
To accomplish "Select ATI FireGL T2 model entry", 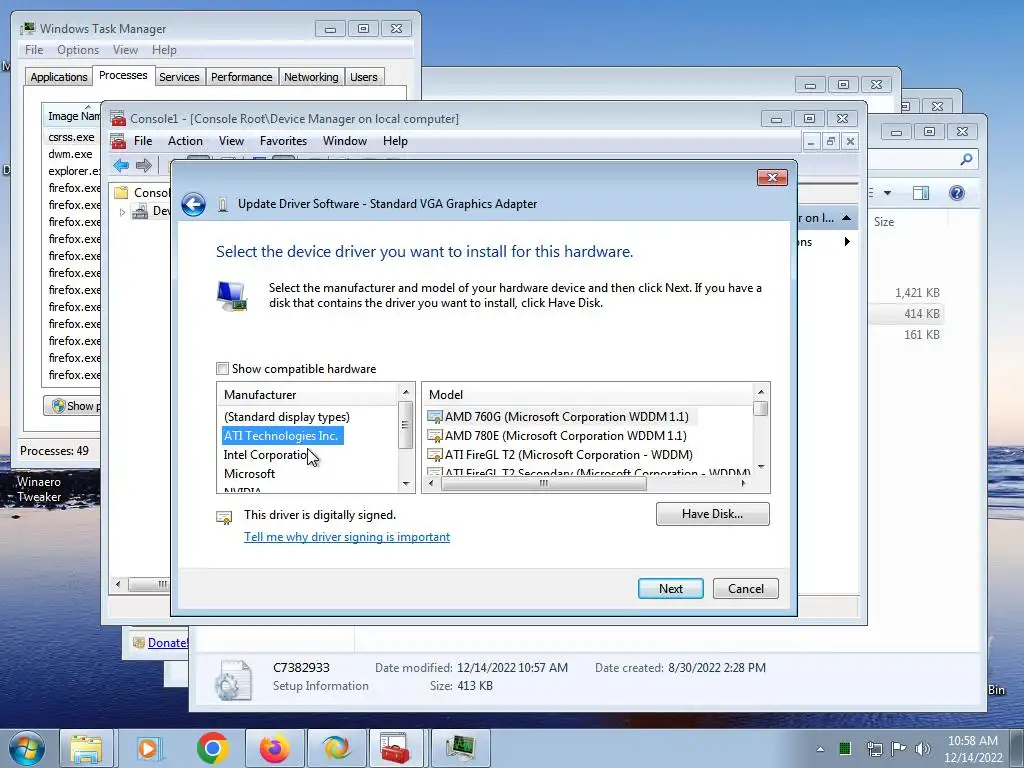I will tap(560, 455).
